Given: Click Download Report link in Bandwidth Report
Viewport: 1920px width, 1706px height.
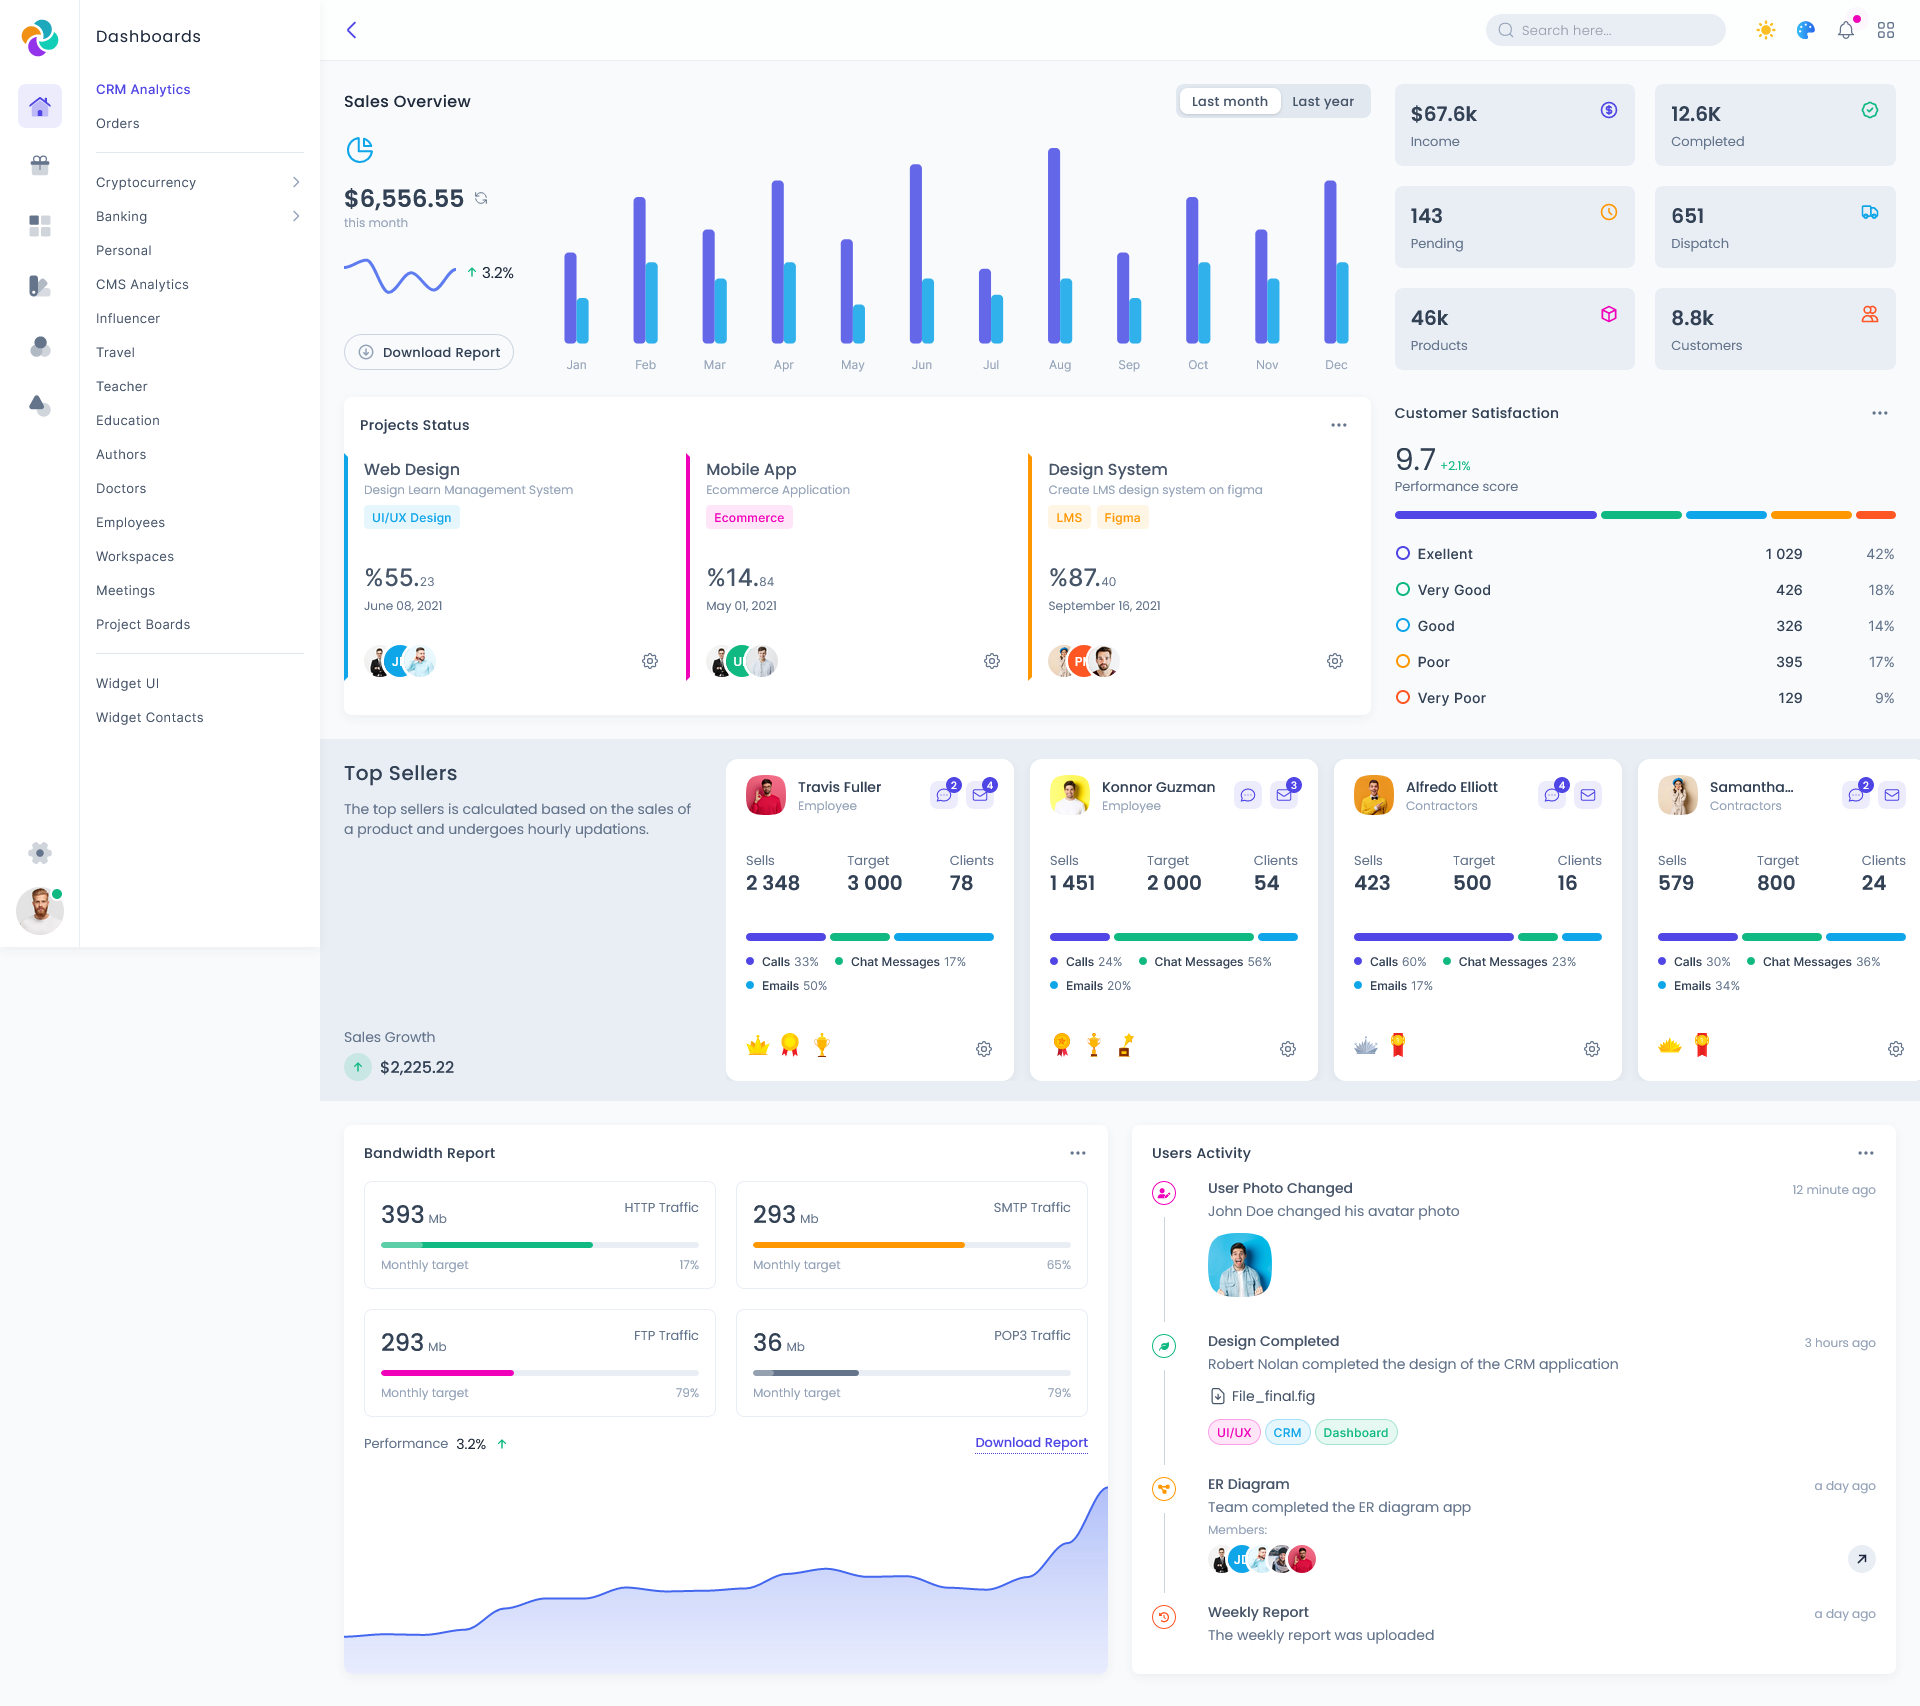Looking at the screenshot, I should [1031, 1442].
